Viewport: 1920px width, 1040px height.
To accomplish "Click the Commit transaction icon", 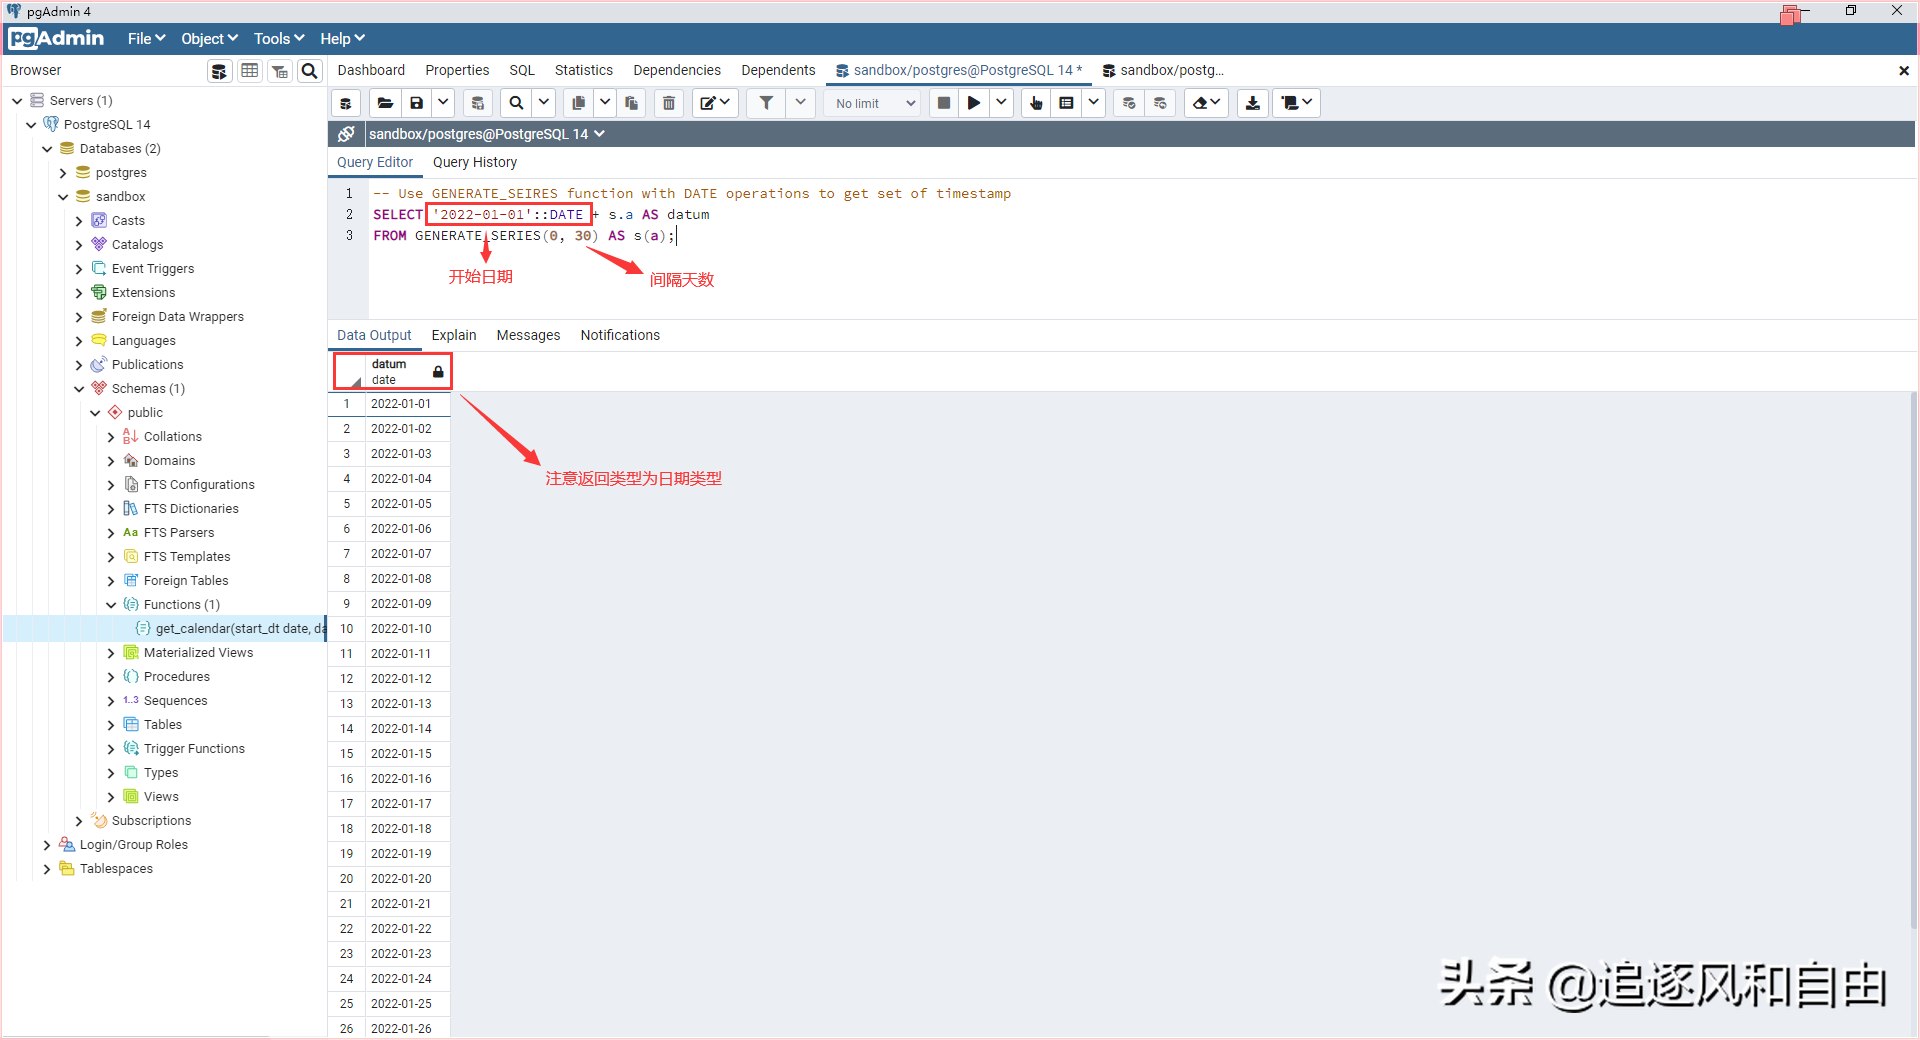I will point(1129,103).
